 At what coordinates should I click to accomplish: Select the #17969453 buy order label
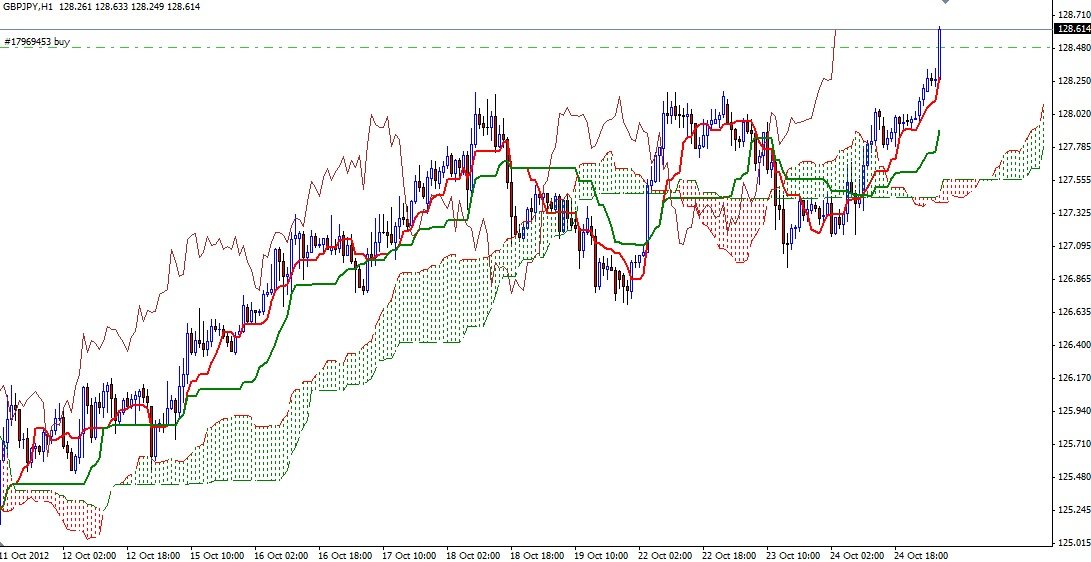click(37, 42)
